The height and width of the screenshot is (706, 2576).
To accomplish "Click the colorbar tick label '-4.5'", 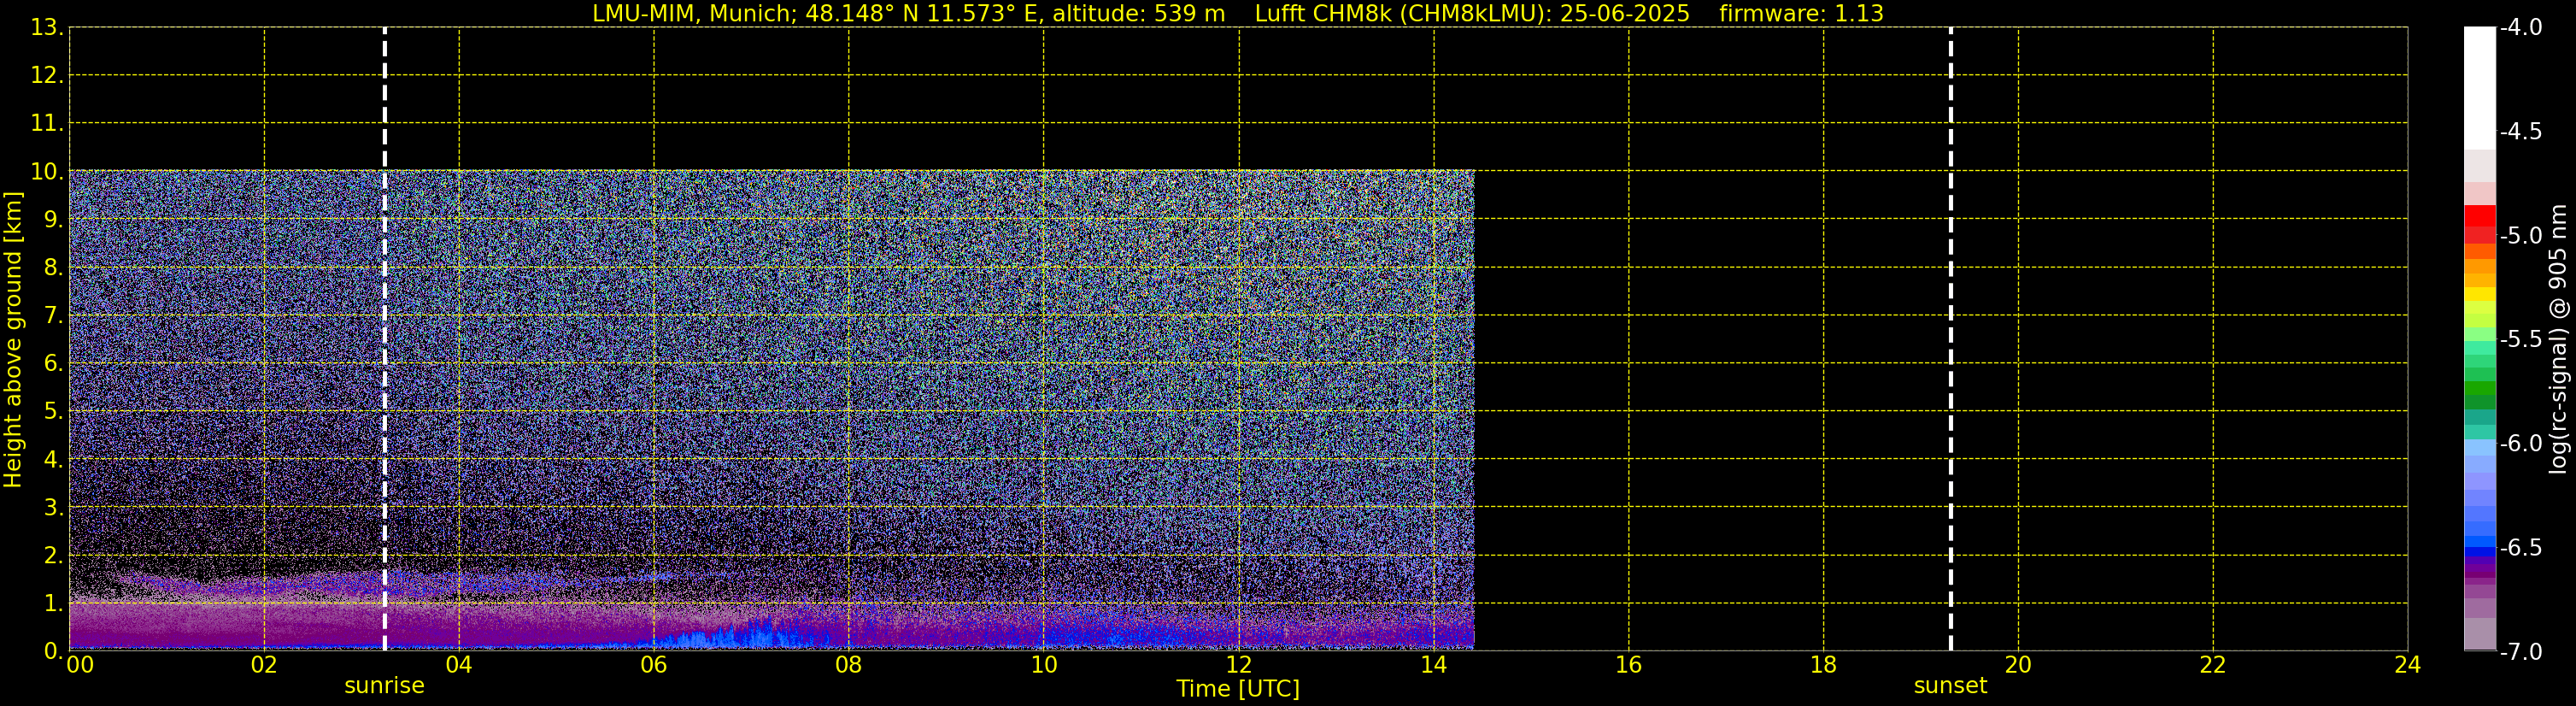I will pyautogui.click(x=2520, y=131).
